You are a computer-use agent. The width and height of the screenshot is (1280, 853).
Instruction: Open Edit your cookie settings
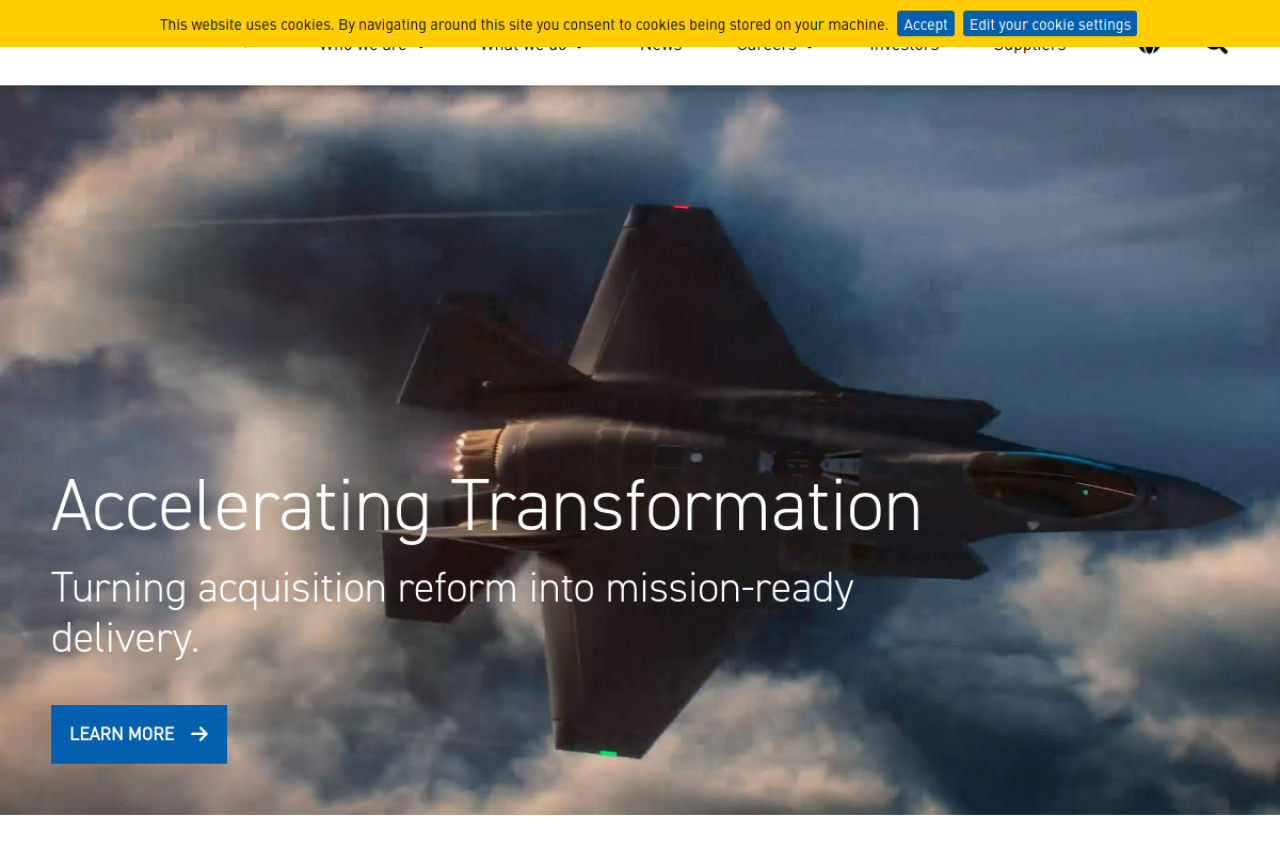1049,24
